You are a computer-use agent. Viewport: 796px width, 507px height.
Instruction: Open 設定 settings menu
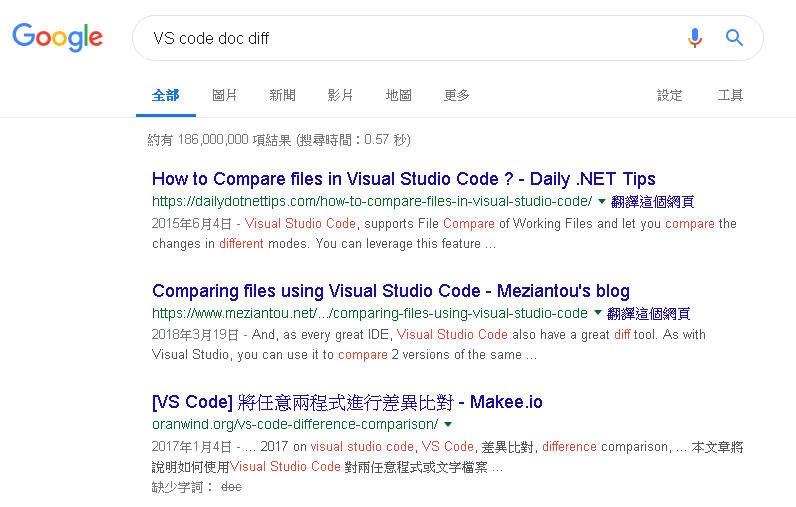pyautogui.click(x=670, y=95)
